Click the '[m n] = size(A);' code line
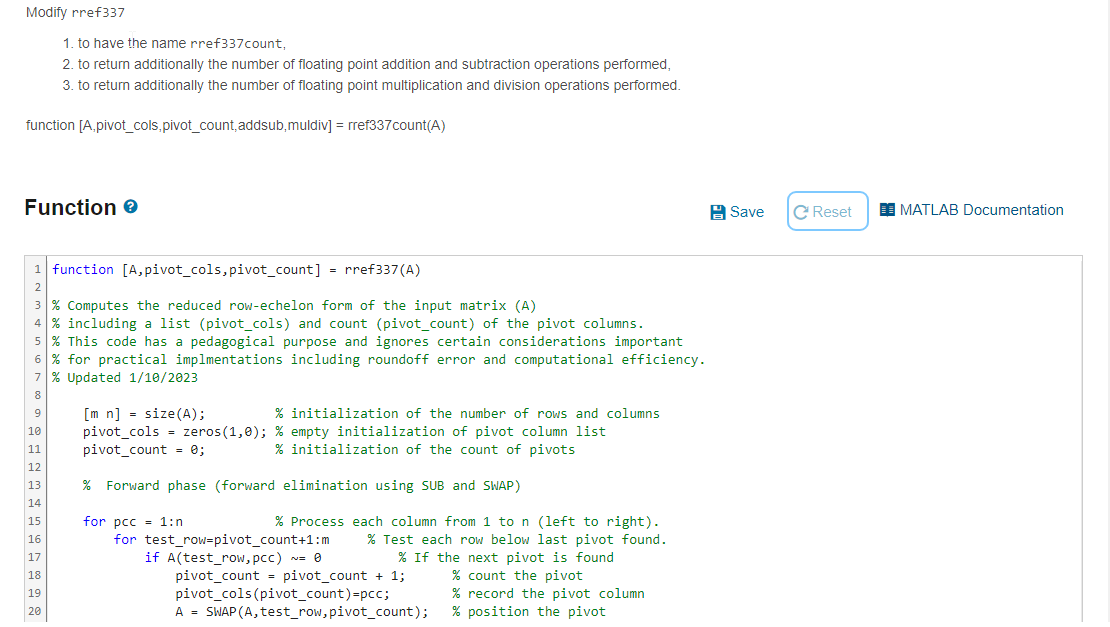This screenshot has width=1110, height=627. (x=144, y=413)
